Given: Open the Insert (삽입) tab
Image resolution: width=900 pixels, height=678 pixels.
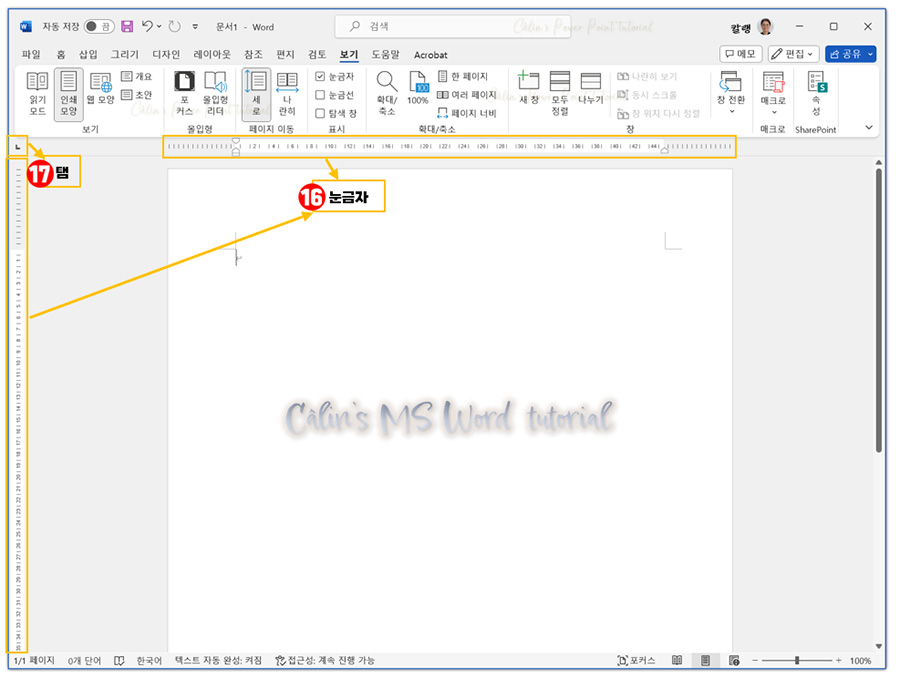Looking at the screenshot, I should 88,55.
